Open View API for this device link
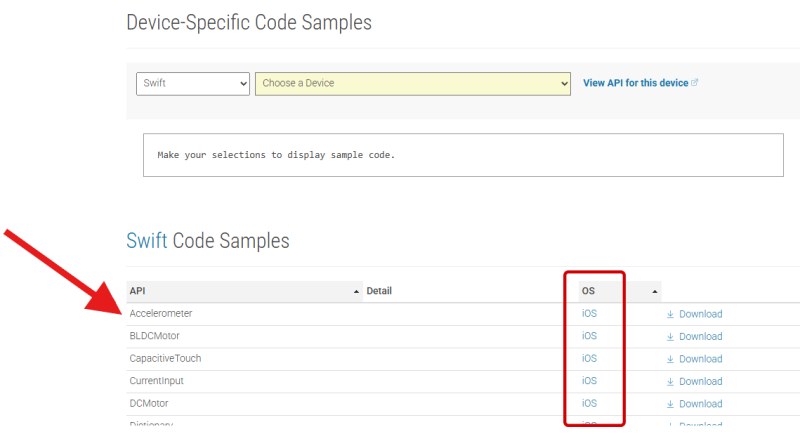This screenshot has width=800, height=434. 635,83
